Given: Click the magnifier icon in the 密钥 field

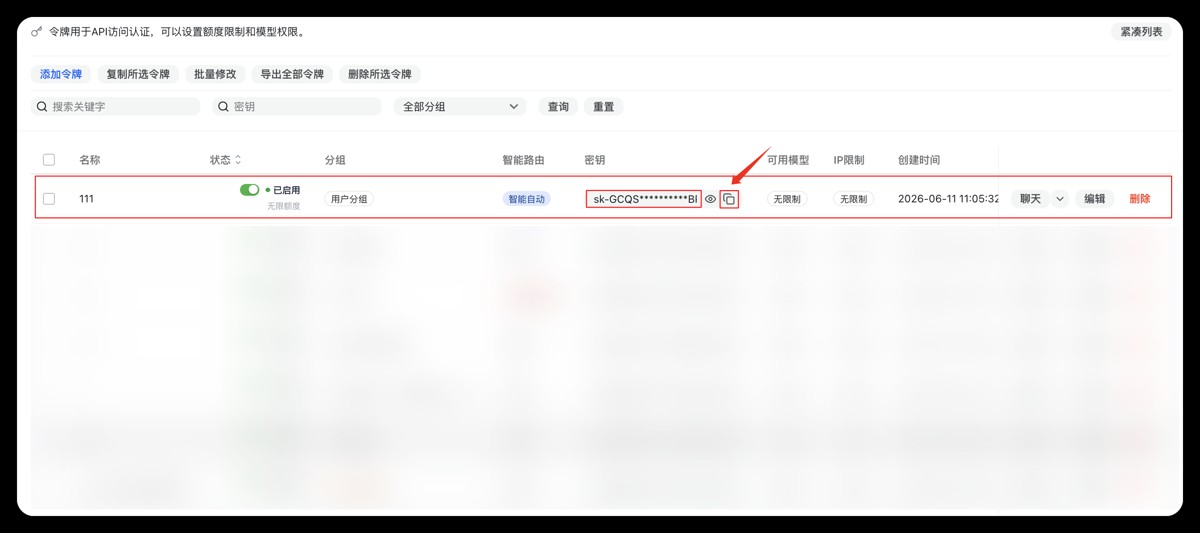Looking at the screenshot, I should [x=223, y=106].
